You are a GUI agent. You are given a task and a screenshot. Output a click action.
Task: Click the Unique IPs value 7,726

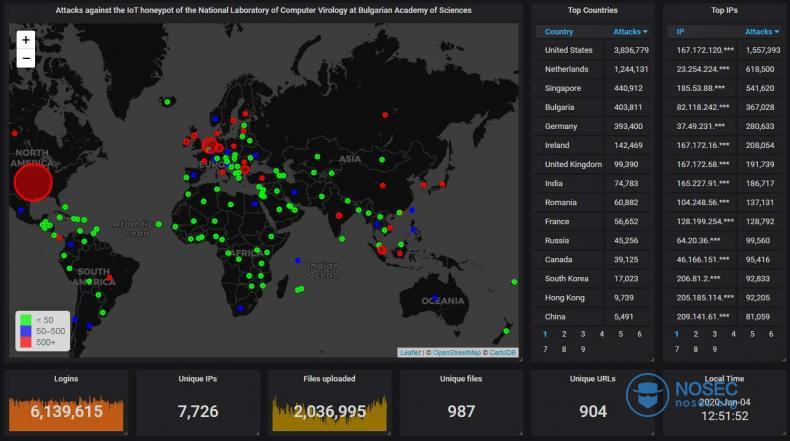(x=198, y=411)
